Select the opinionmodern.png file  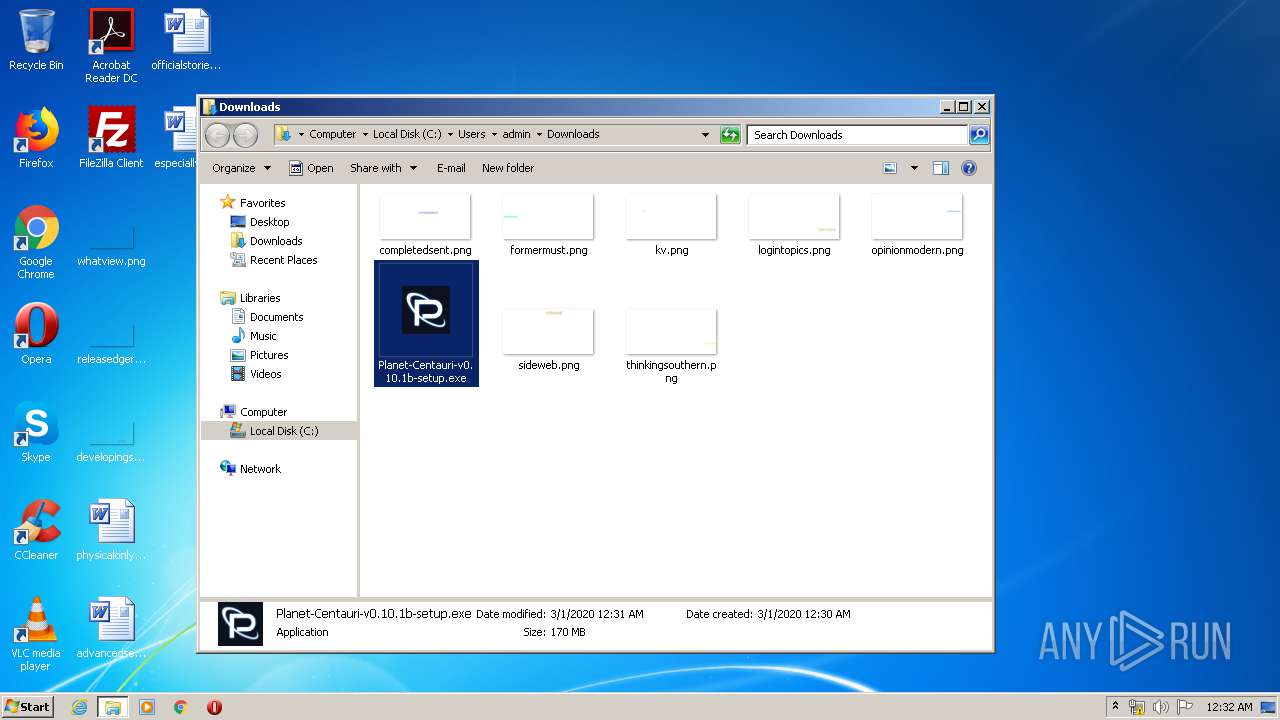(x=917, y=226)
